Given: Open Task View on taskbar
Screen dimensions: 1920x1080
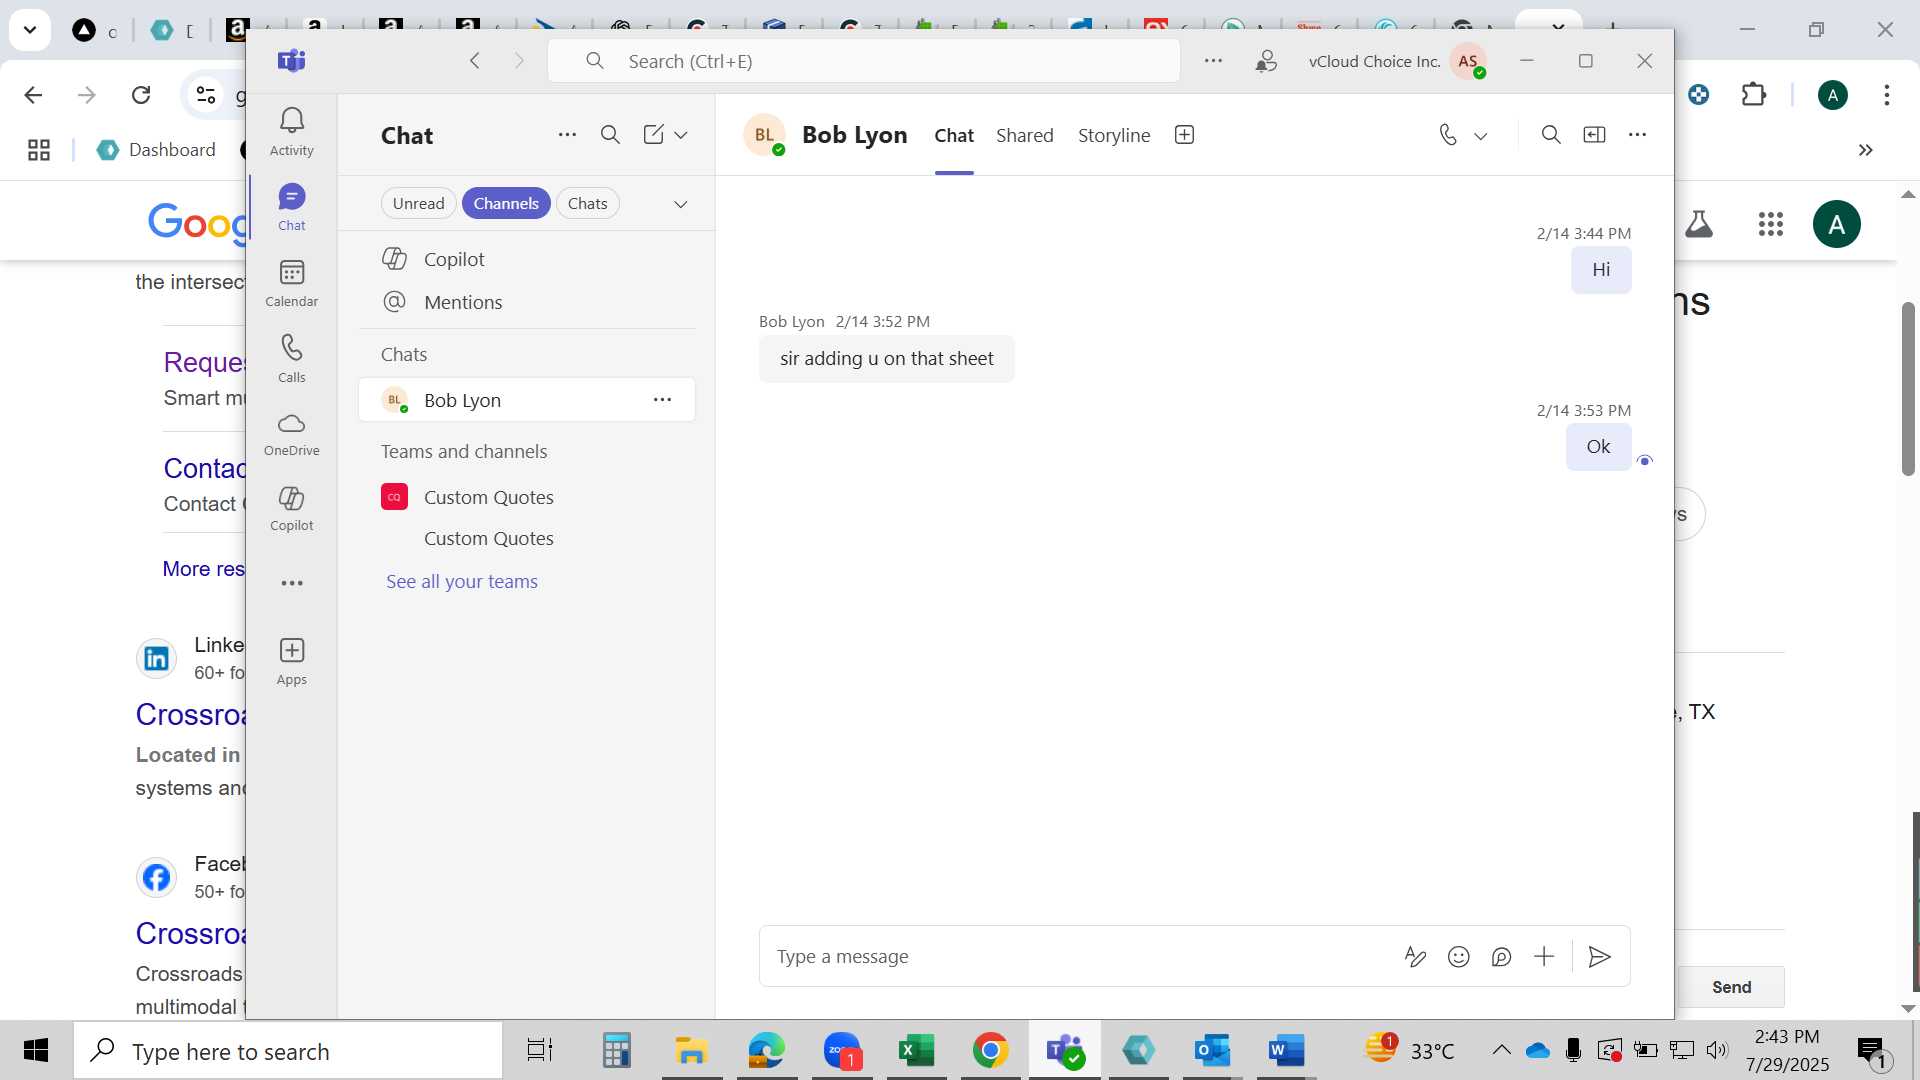Looking at the screenshot, I should point(540,1051).
